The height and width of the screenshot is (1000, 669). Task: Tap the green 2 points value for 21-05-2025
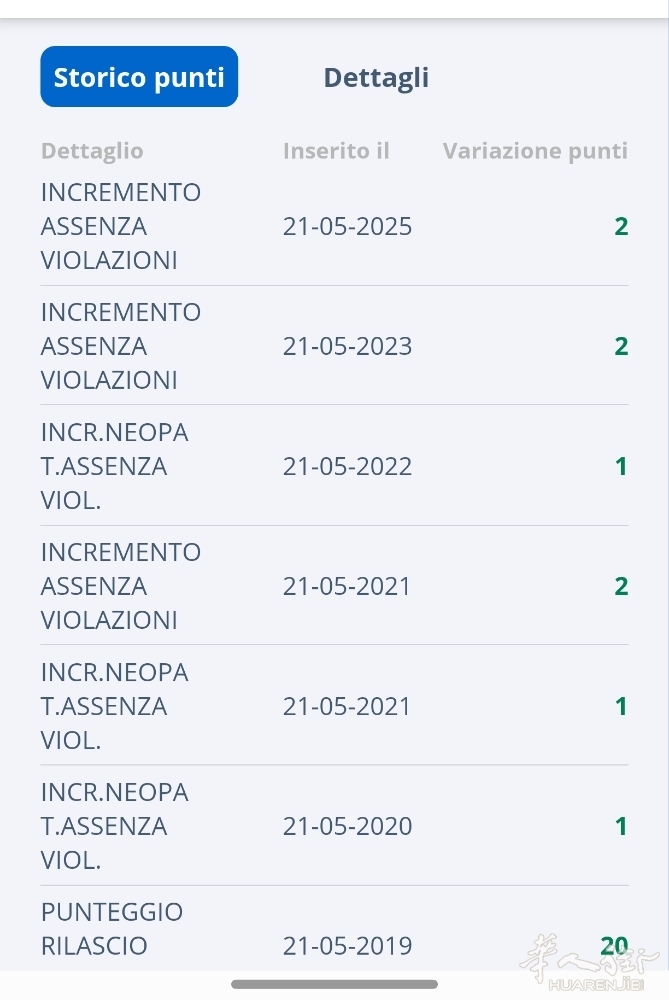click(621, 226)
